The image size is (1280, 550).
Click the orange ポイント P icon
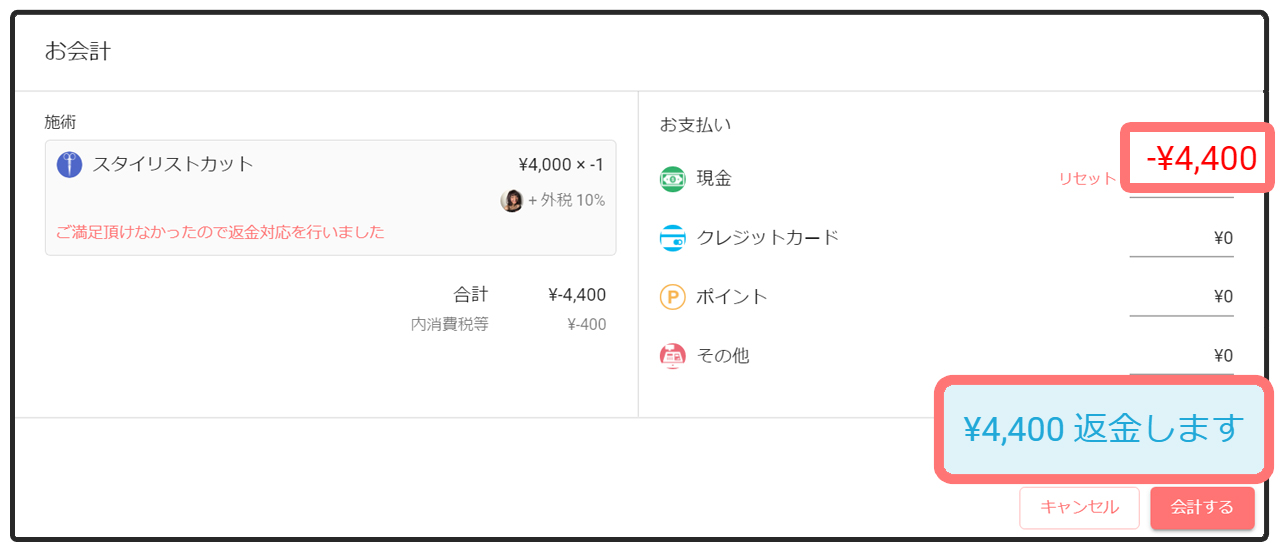click(x=673, y=297)
